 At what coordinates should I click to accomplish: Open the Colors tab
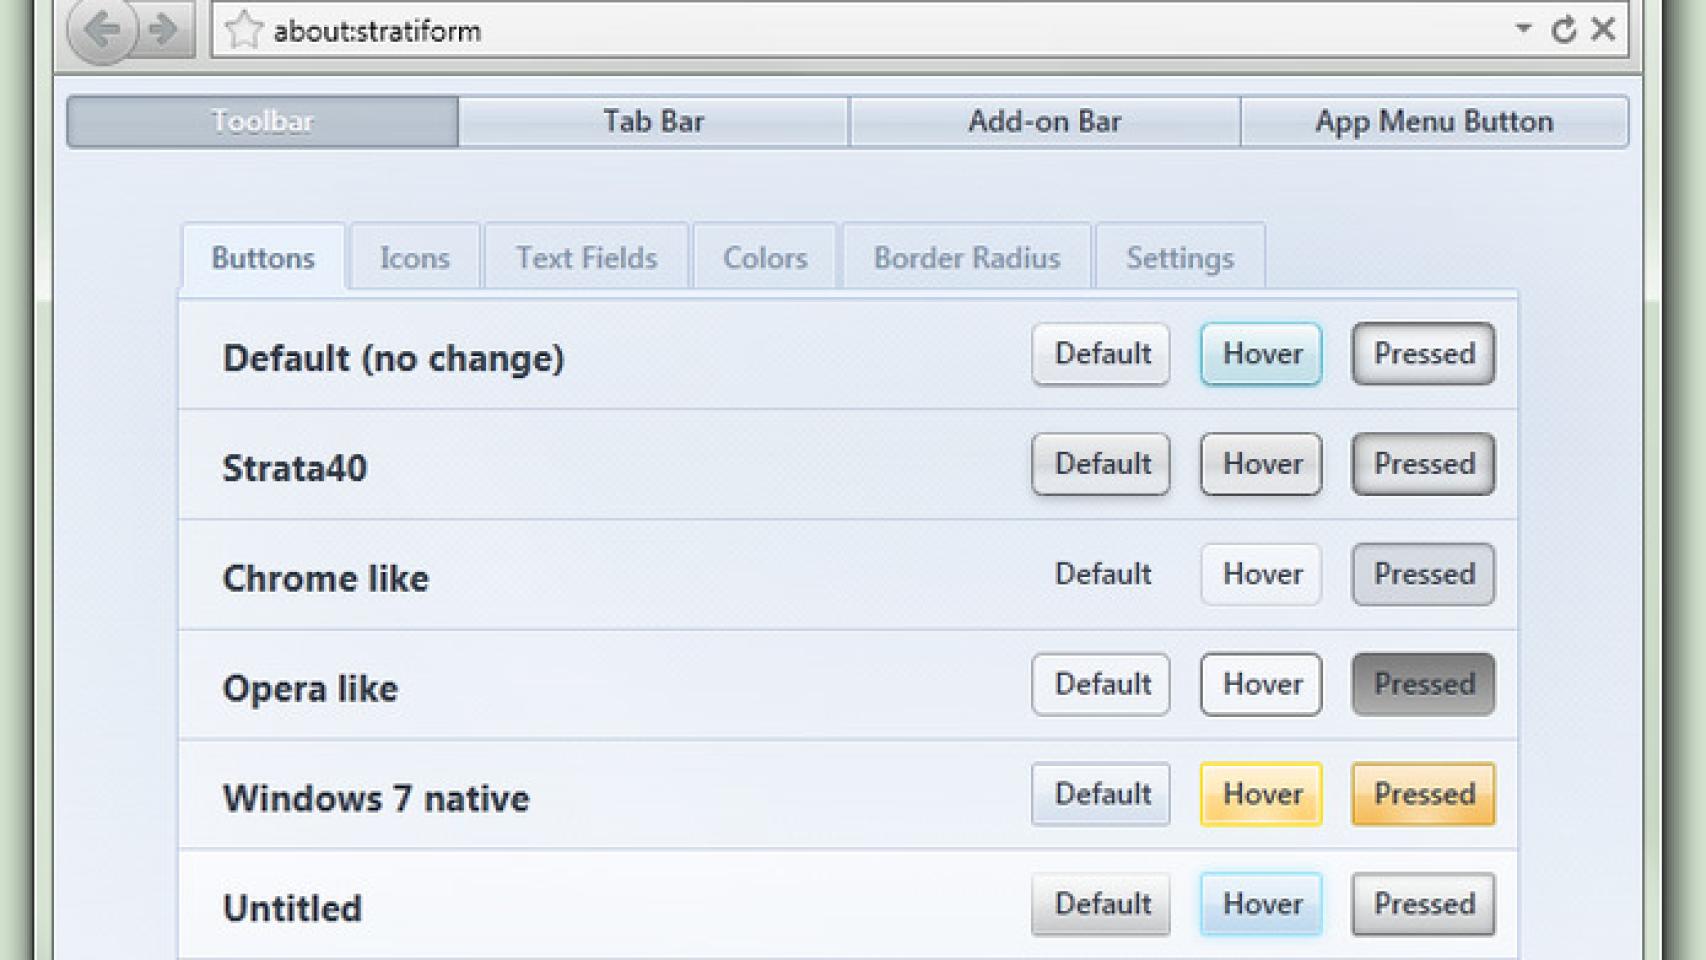pyautogui.click(x=764, y=257)
